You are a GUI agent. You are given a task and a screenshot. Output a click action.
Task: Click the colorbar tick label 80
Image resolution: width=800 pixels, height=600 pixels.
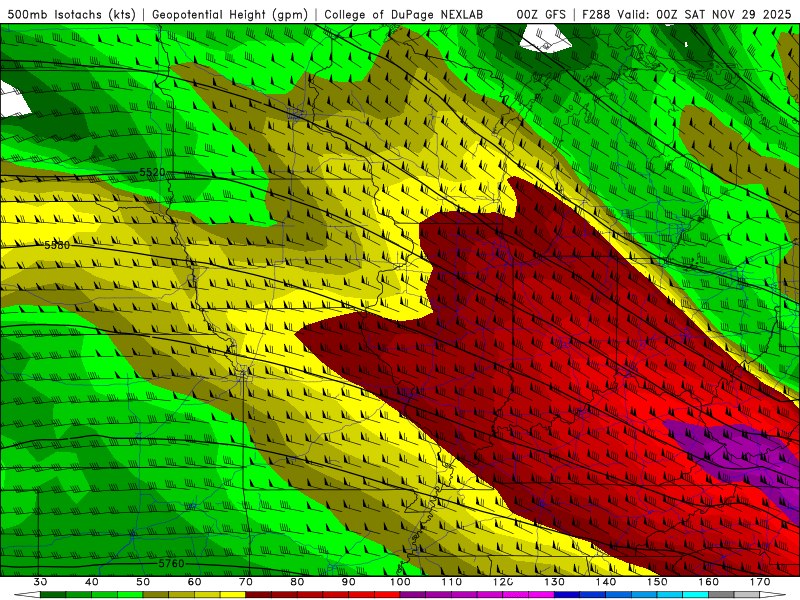[x=297, y=582]
